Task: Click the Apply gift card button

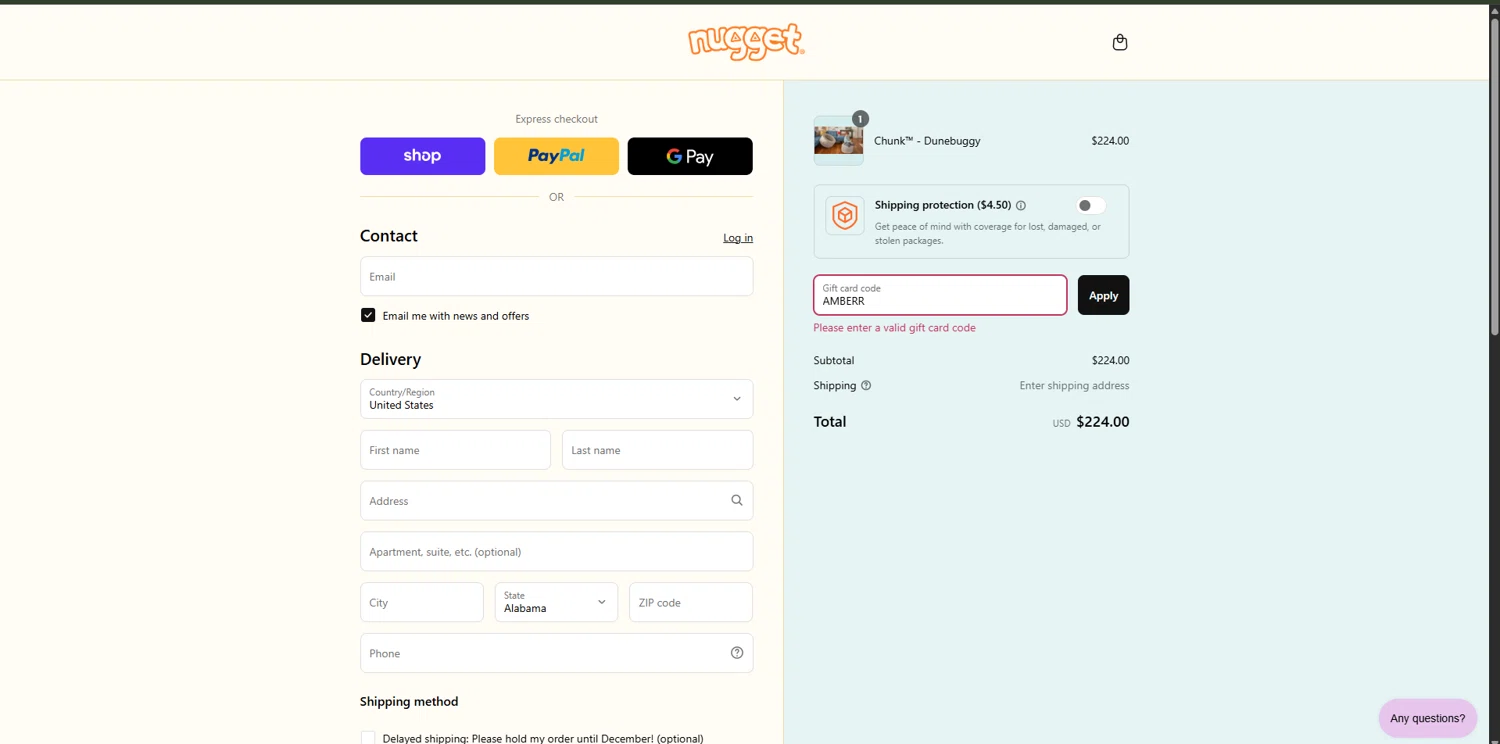Action: pos(1103,295)
